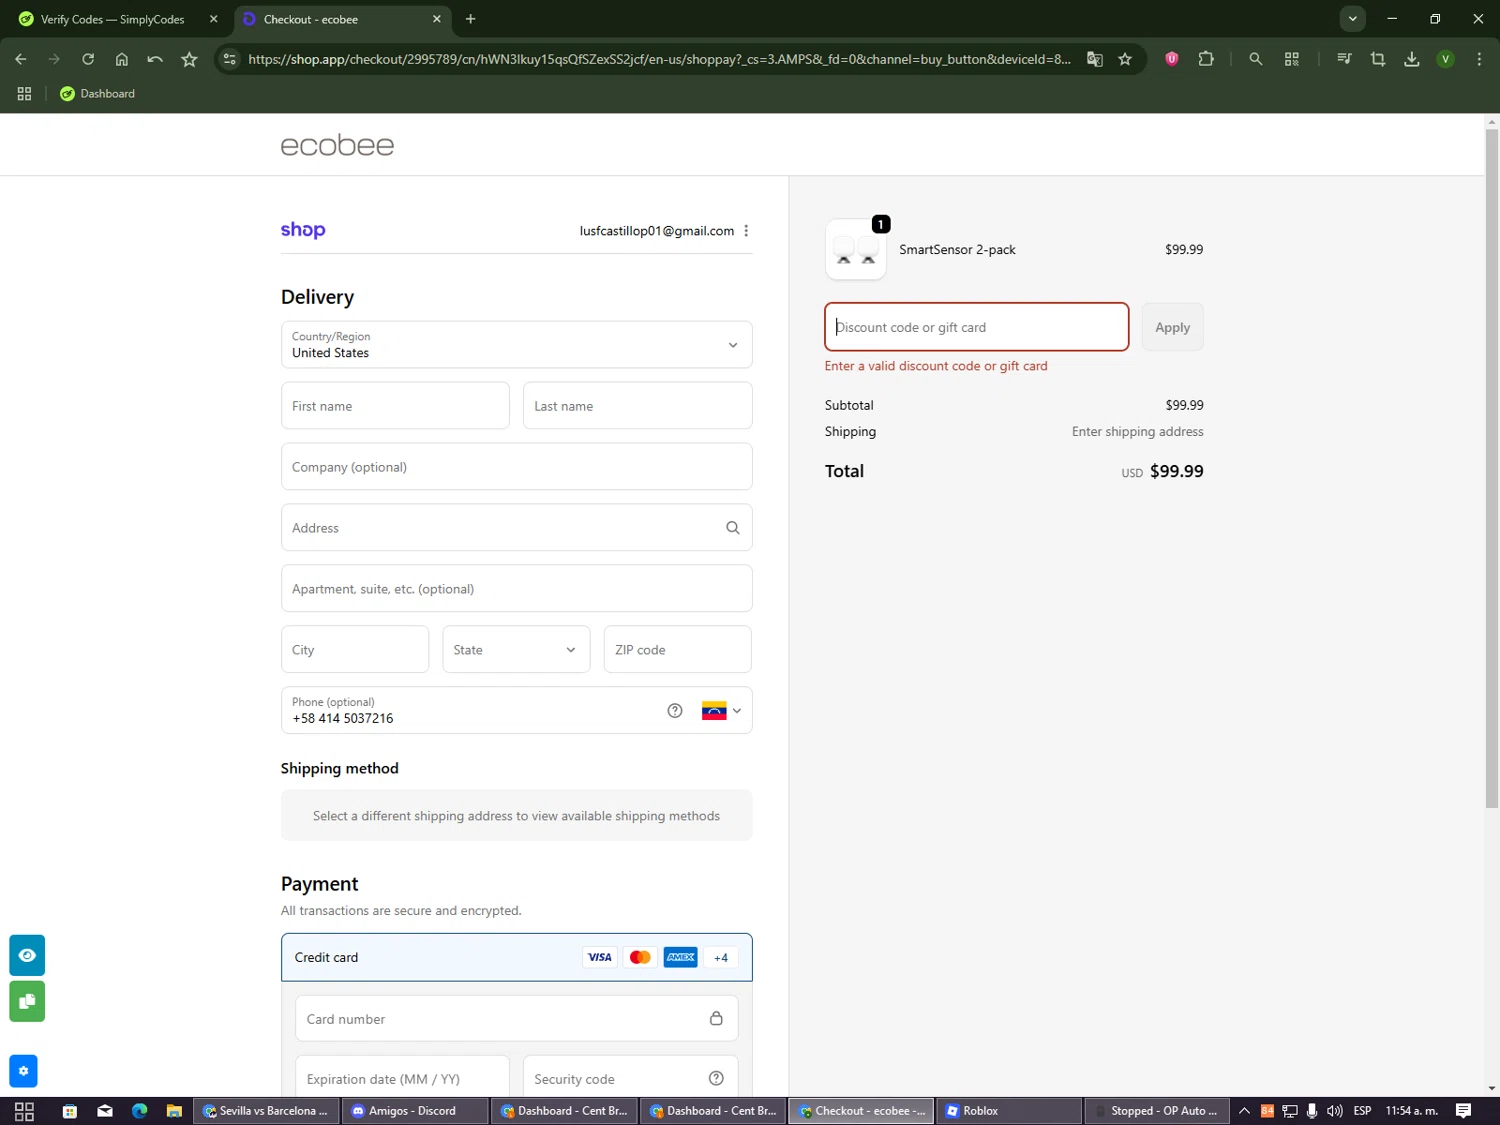Click the Shop logo
The image size is (1500, 1125).
click(x=303, y=230)
